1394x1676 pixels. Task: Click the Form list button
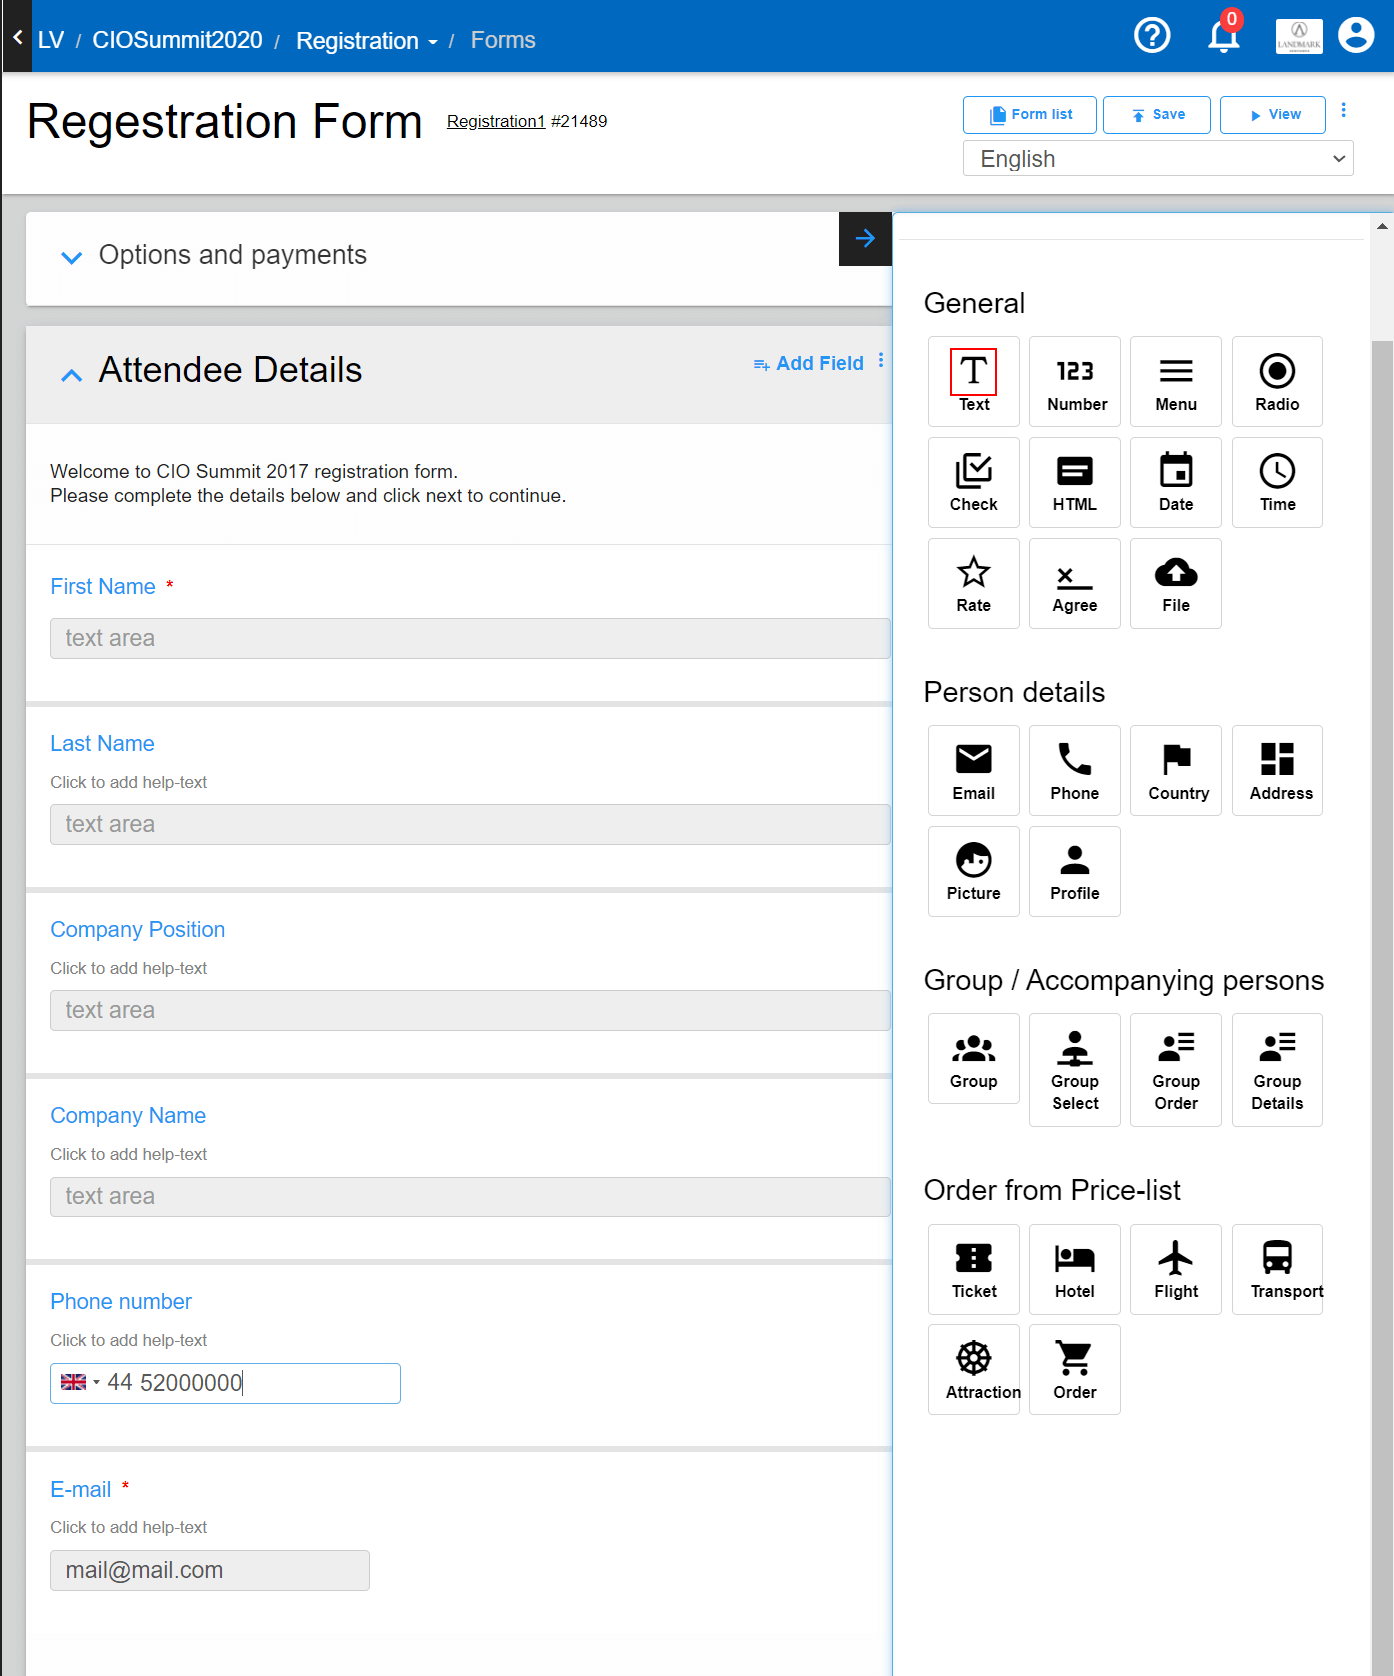[1029, 115]
